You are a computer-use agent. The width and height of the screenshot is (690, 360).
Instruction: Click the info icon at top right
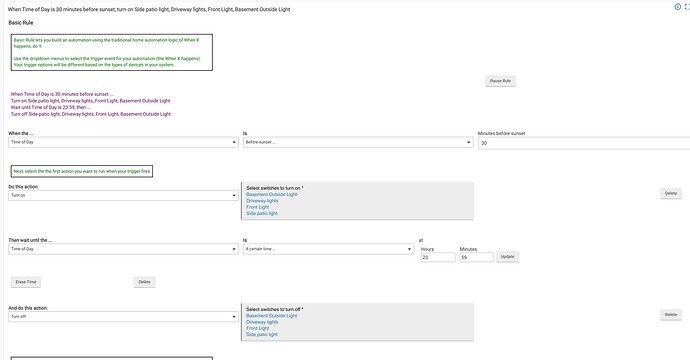coord(678,7)
